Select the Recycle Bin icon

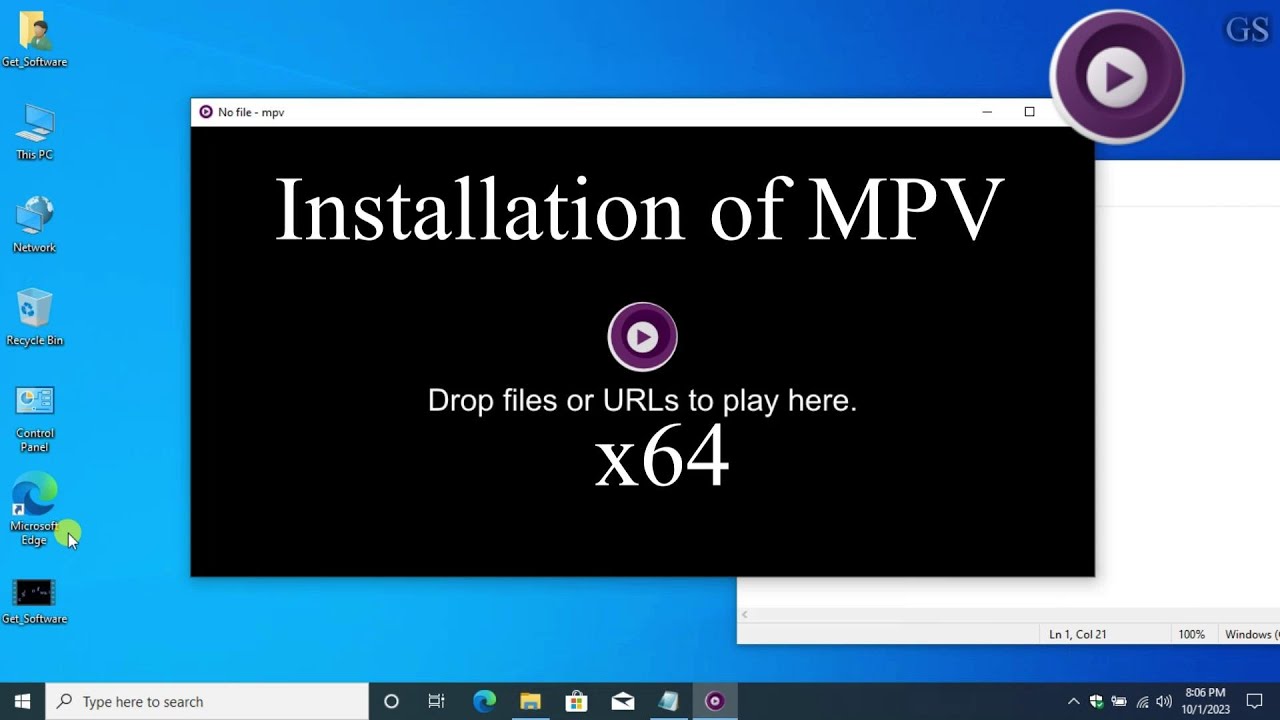(x=34, y=317)
